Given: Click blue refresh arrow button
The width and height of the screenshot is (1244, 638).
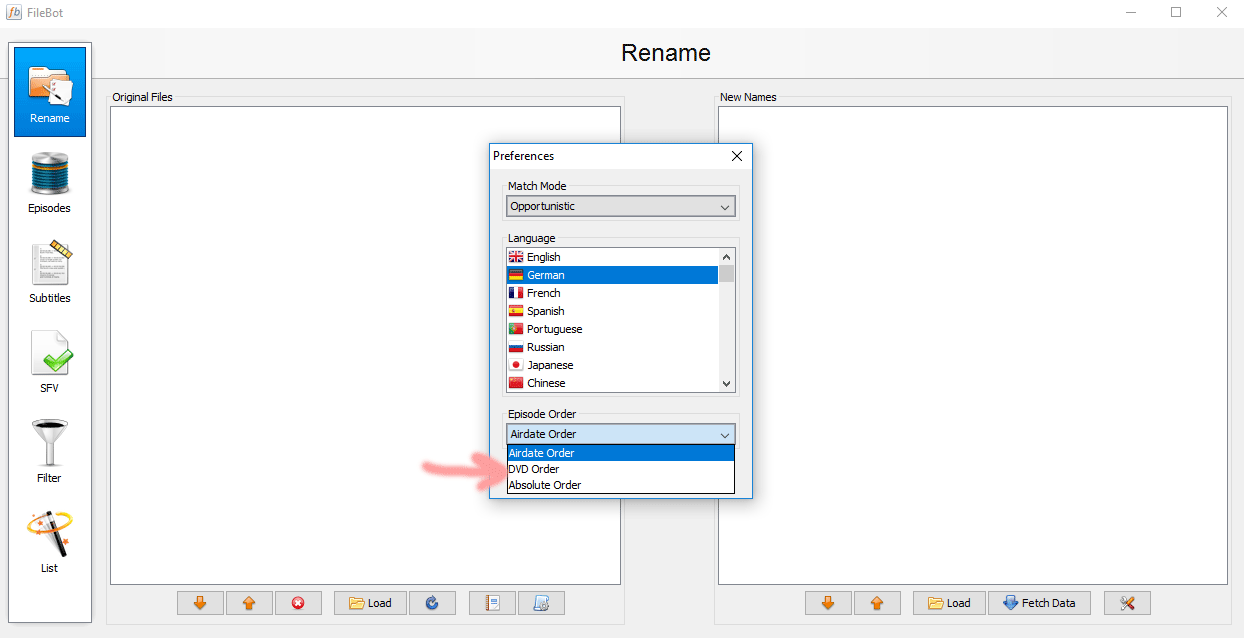Looking at the screenshot, I should [432, 603].
